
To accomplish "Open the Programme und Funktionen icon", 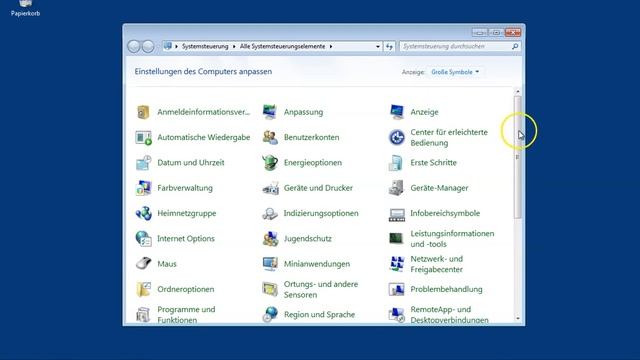I will (x=143, y=314).
